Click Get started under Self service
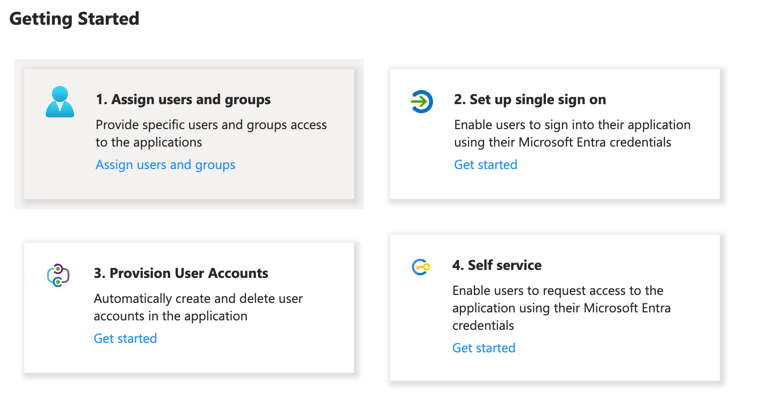The width and height of the screenshot is (780, 412). [x=484, y=348]
